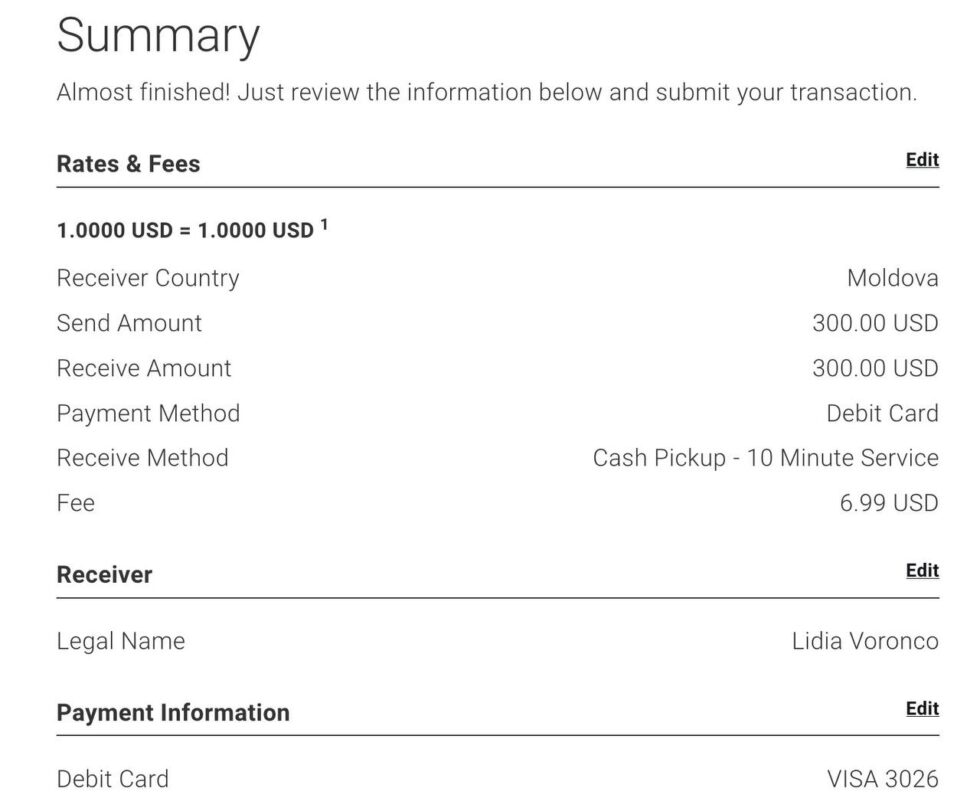The width and height of the screenshot is (980, 811).
Task: Click Edit link in the Receiver section
Action: point(921,571)
